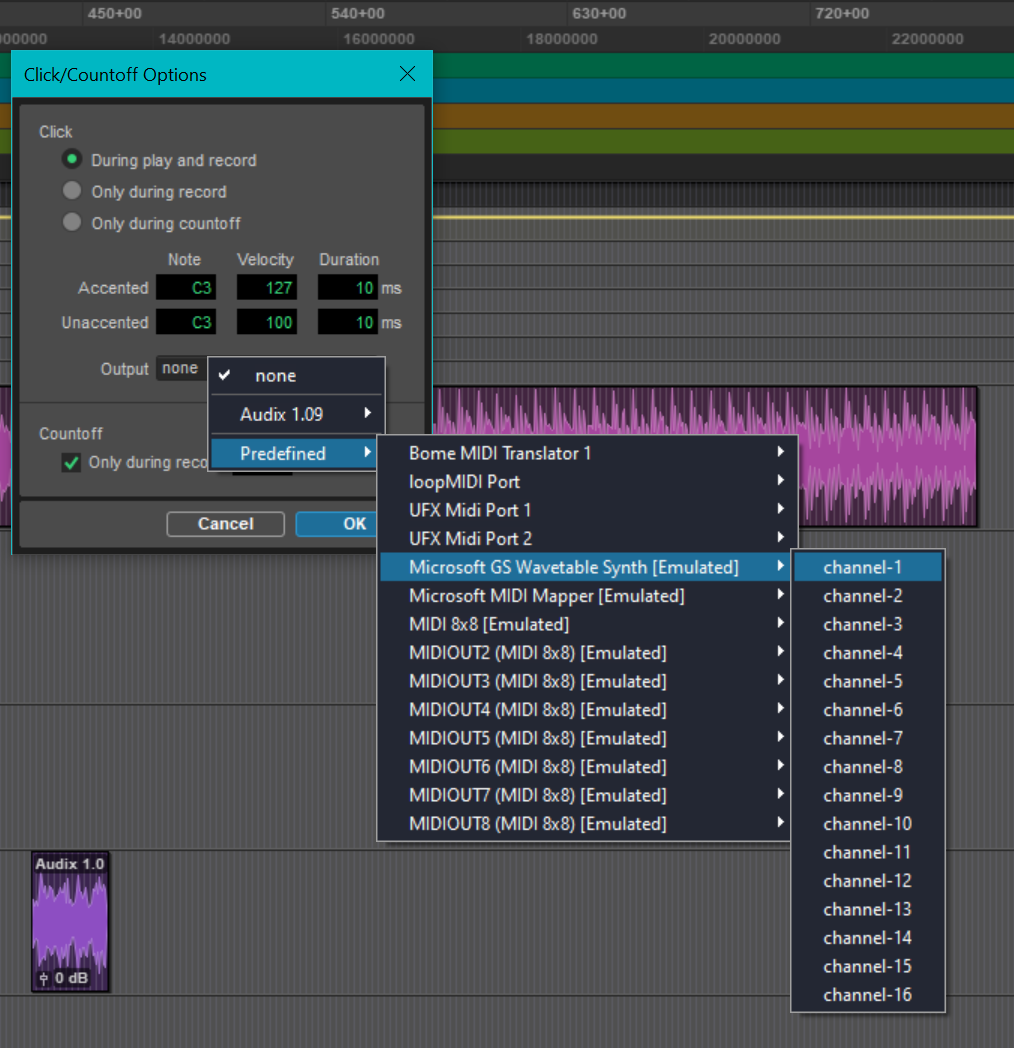Select Only during countoff option
This screenshot has height=1048, width=1014.
[71, 223]
